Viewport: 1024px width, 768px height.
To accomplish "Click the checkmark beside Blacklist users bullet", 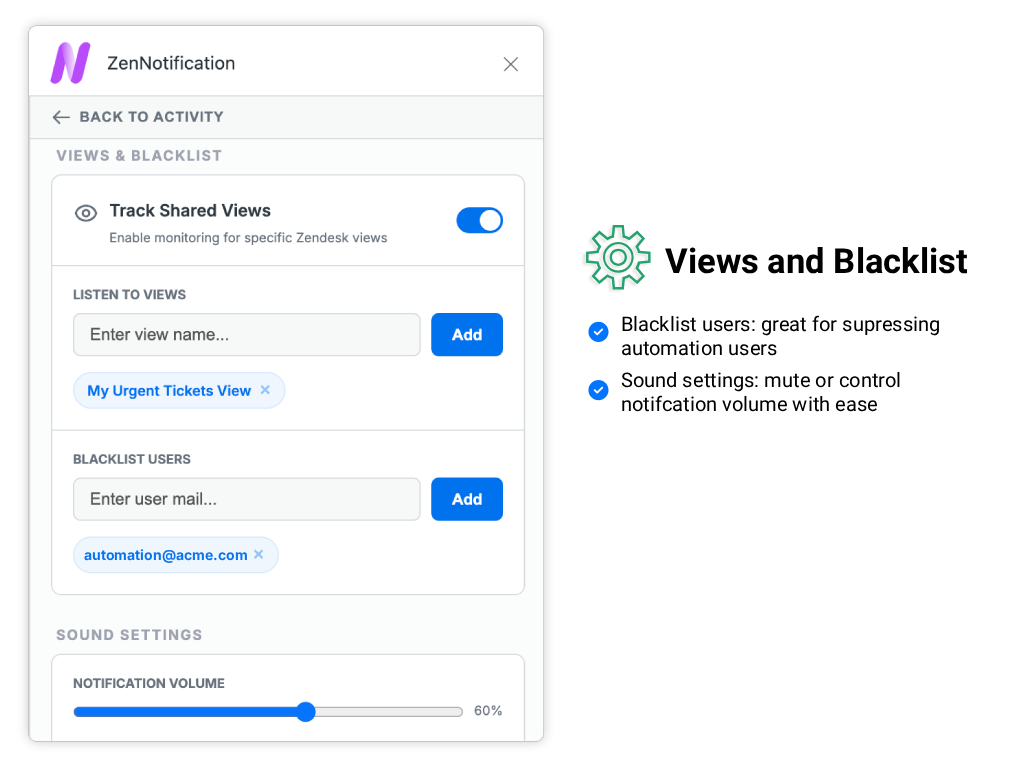I will (x=598, y=333).
